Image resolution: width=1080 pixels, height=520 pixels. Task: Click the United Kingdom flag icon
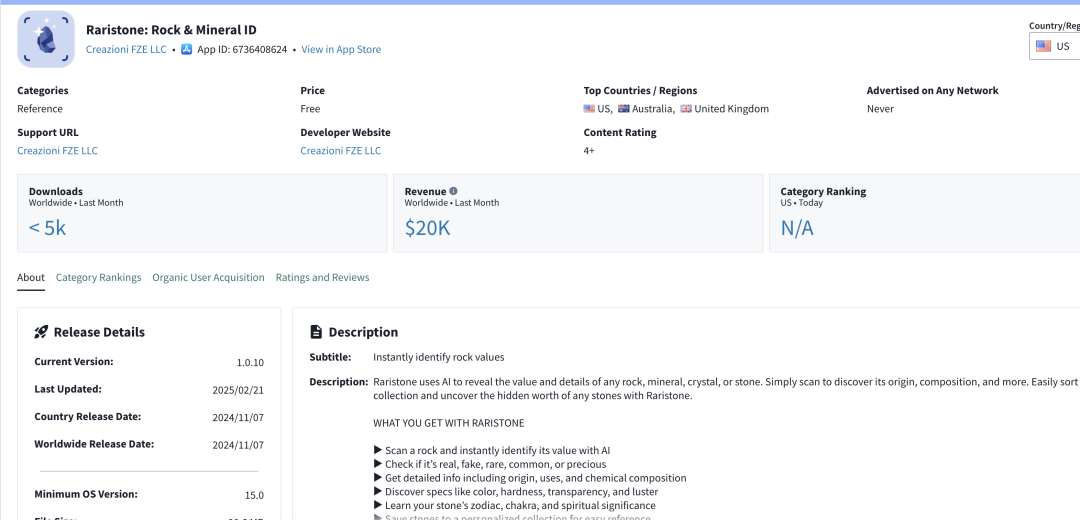[x=686, y=109]
